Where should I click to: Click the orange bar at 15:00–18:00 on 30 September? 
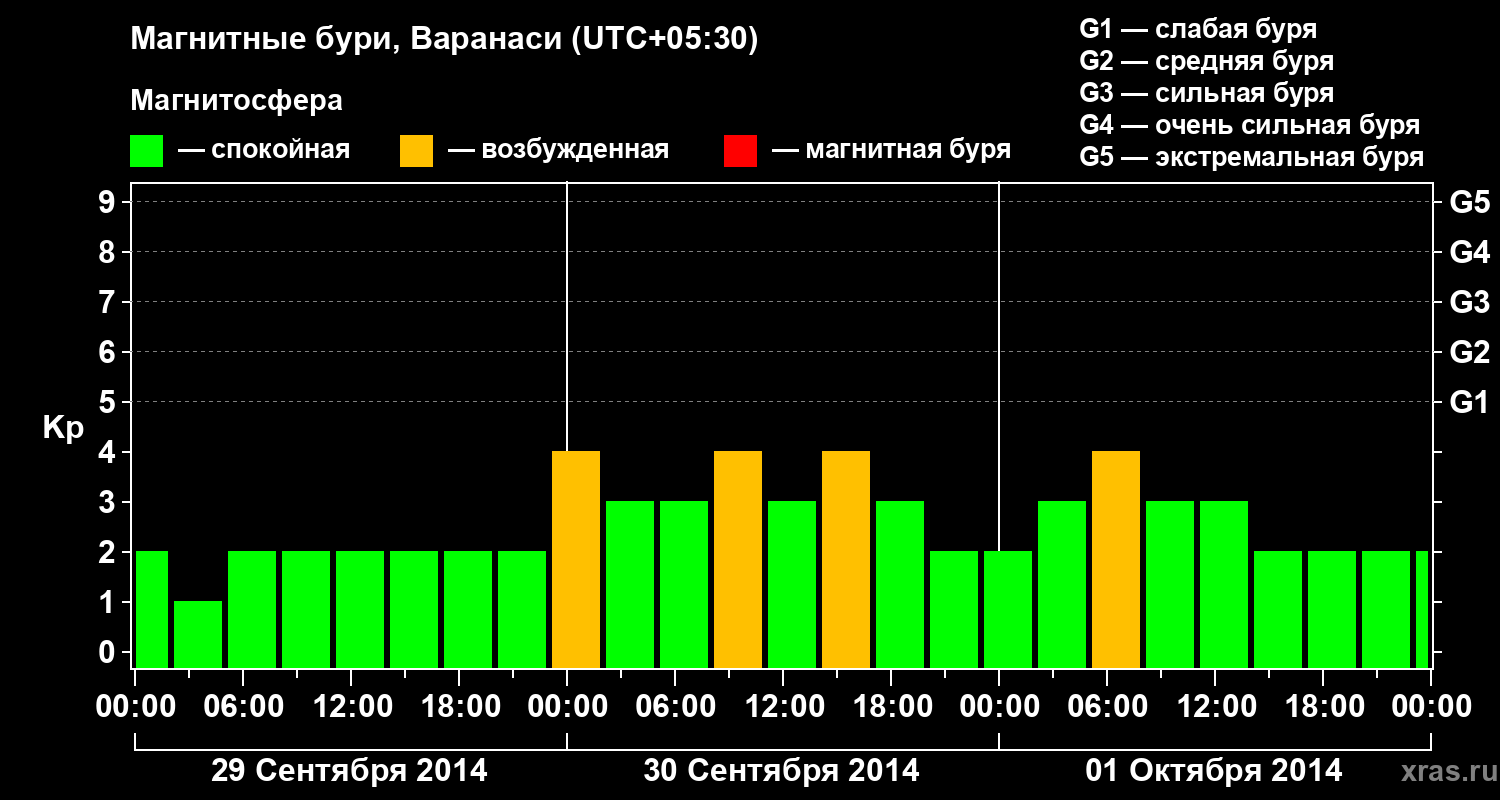[x=846, y=559]
